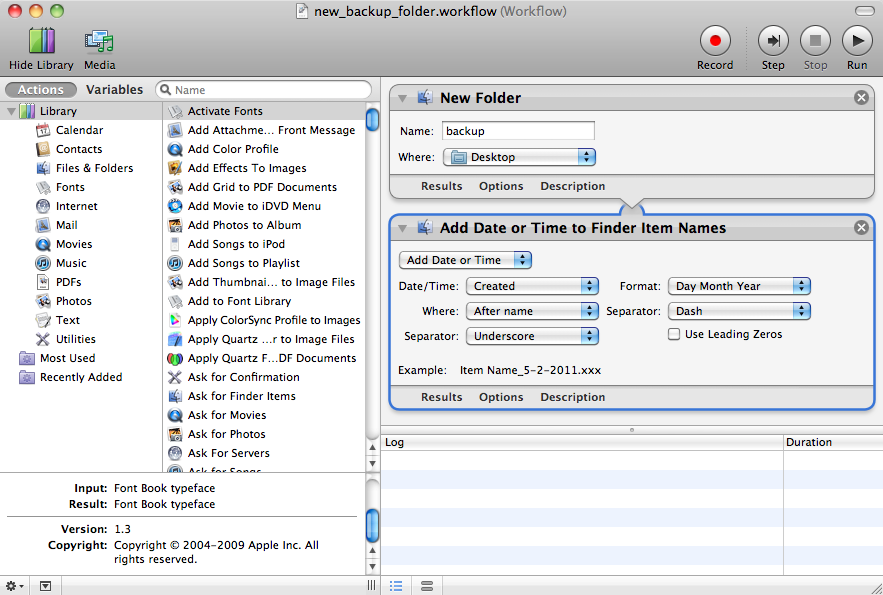Select Calendar in the Library list
Image resolution: width=883 pixels, height=595 pixels.
[79, 130]
